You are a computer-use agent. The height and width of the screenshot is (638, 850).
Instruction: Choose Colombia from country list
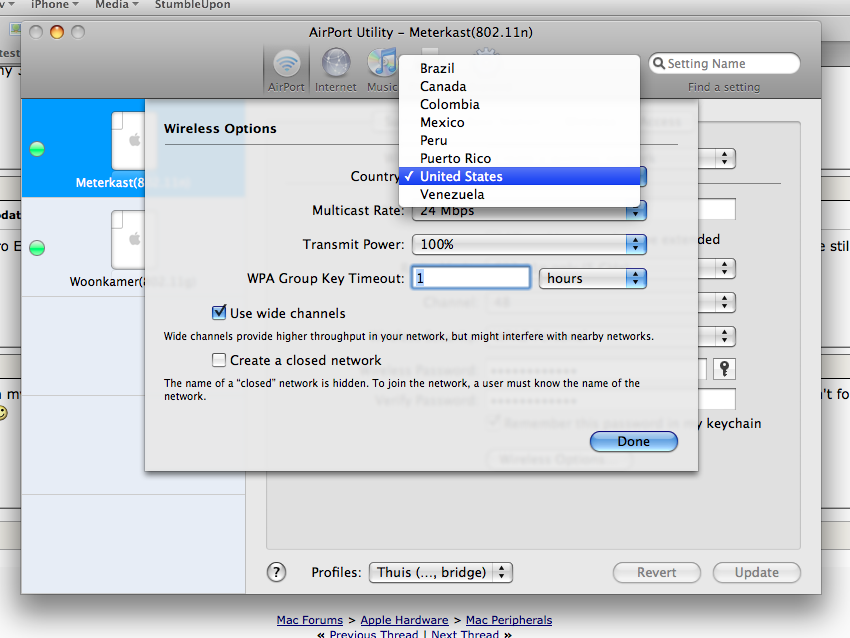coord(519,104)
